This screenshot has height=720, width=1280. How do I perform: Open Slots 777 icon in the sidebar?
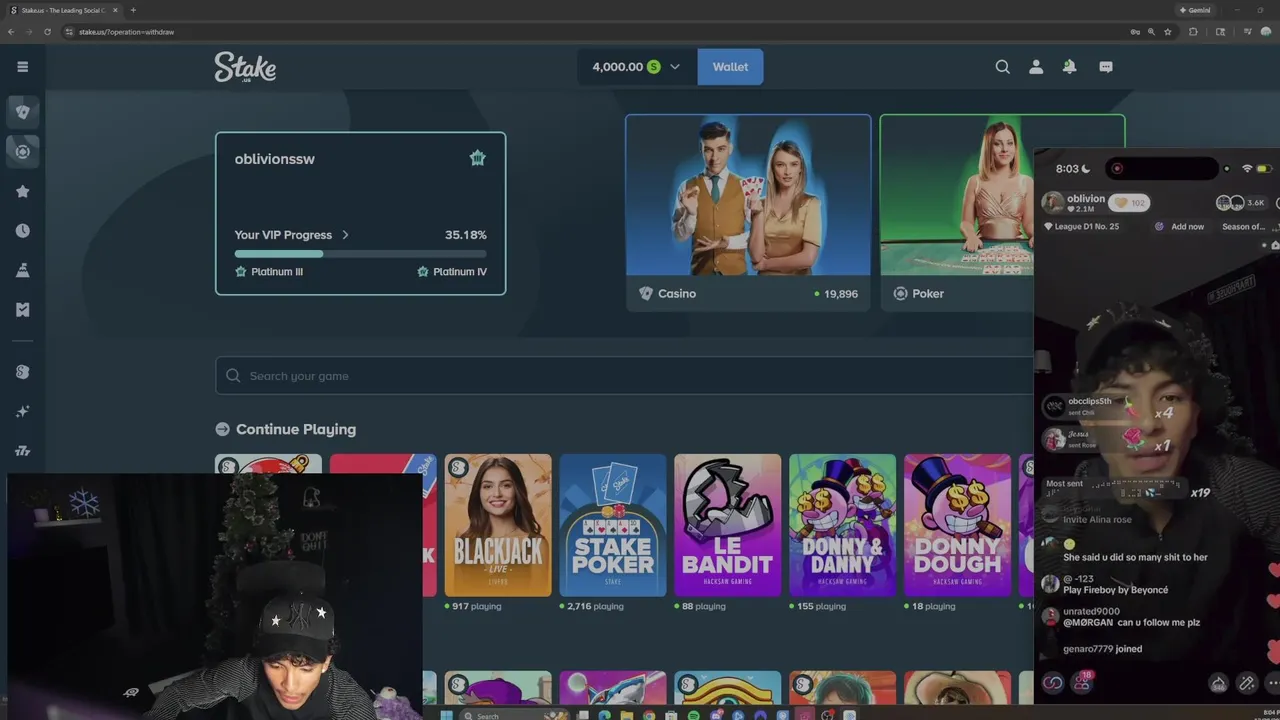click(x=22, y=451)
